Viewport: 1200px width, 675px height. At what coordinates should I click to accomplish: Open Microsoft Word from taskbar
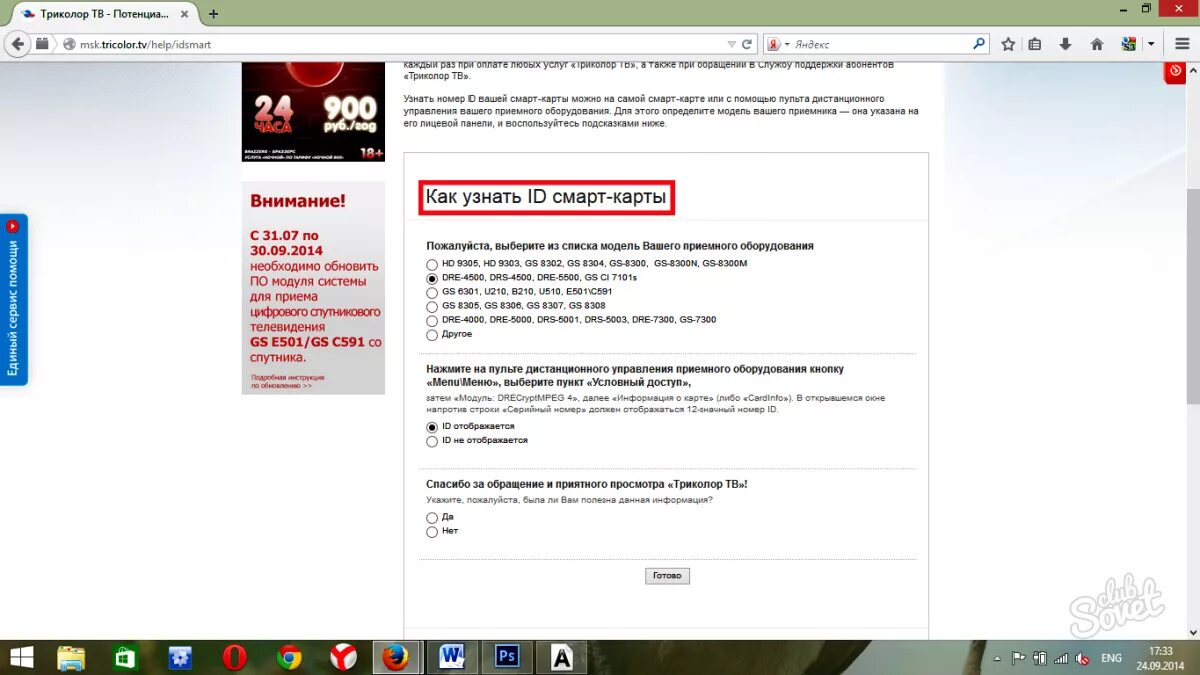coord(452,658)
